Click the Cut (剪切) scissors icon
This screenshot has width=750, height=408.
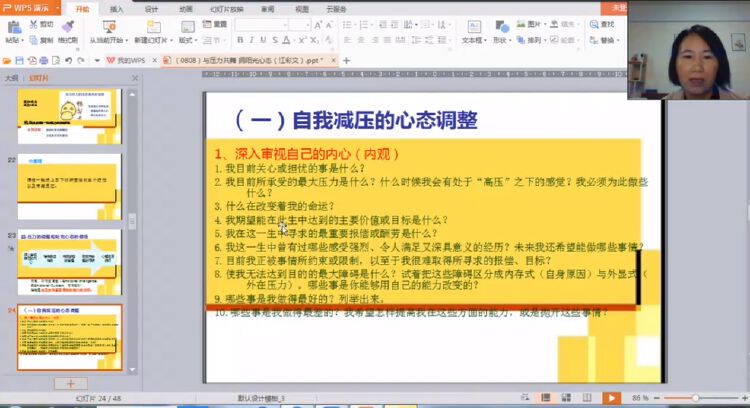click(34, 23)
